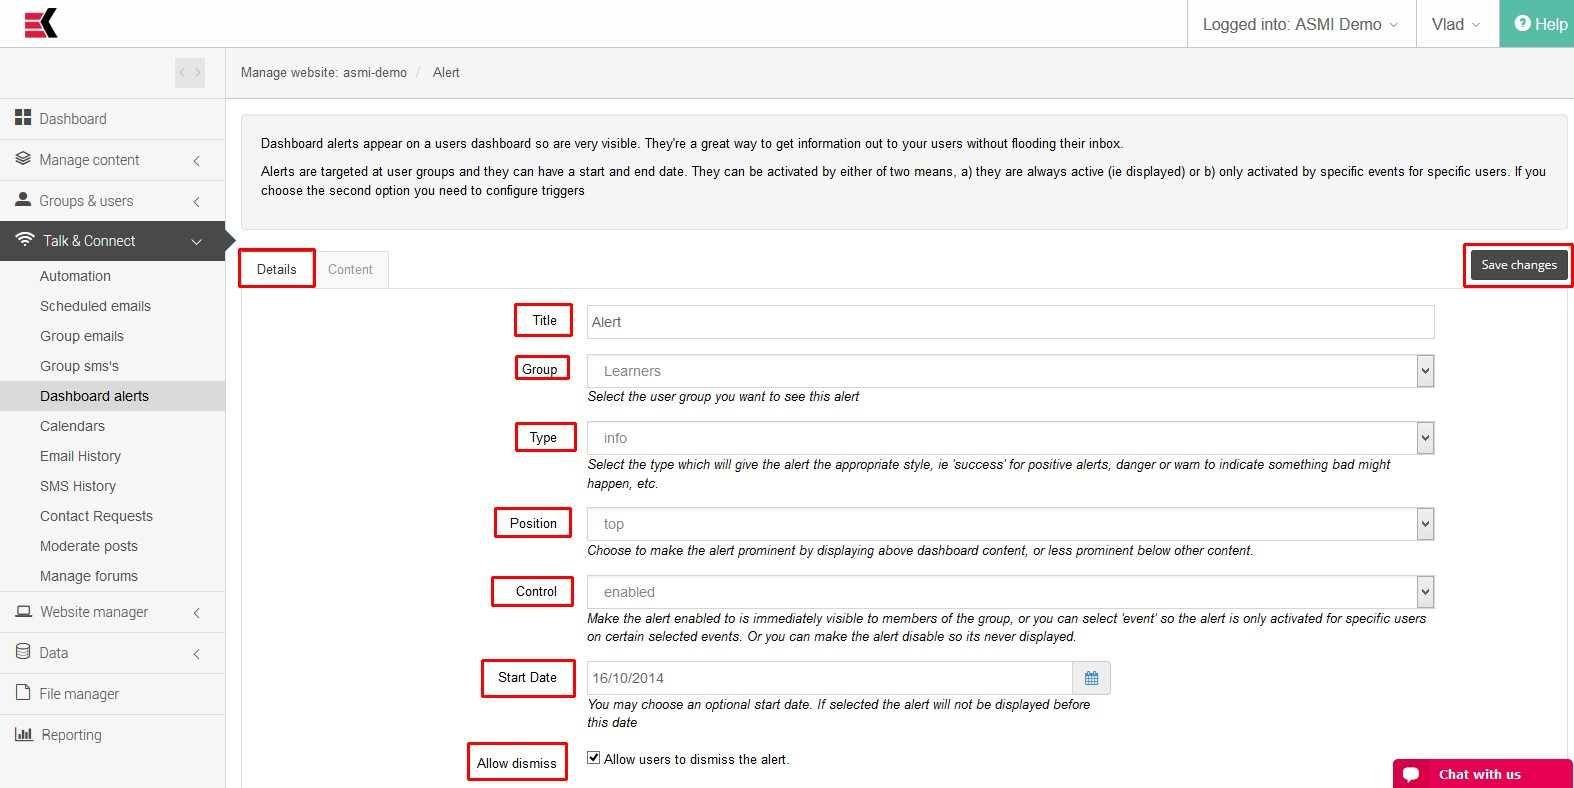
Task: Switch to the Content tab
Action: pos(350,269)
